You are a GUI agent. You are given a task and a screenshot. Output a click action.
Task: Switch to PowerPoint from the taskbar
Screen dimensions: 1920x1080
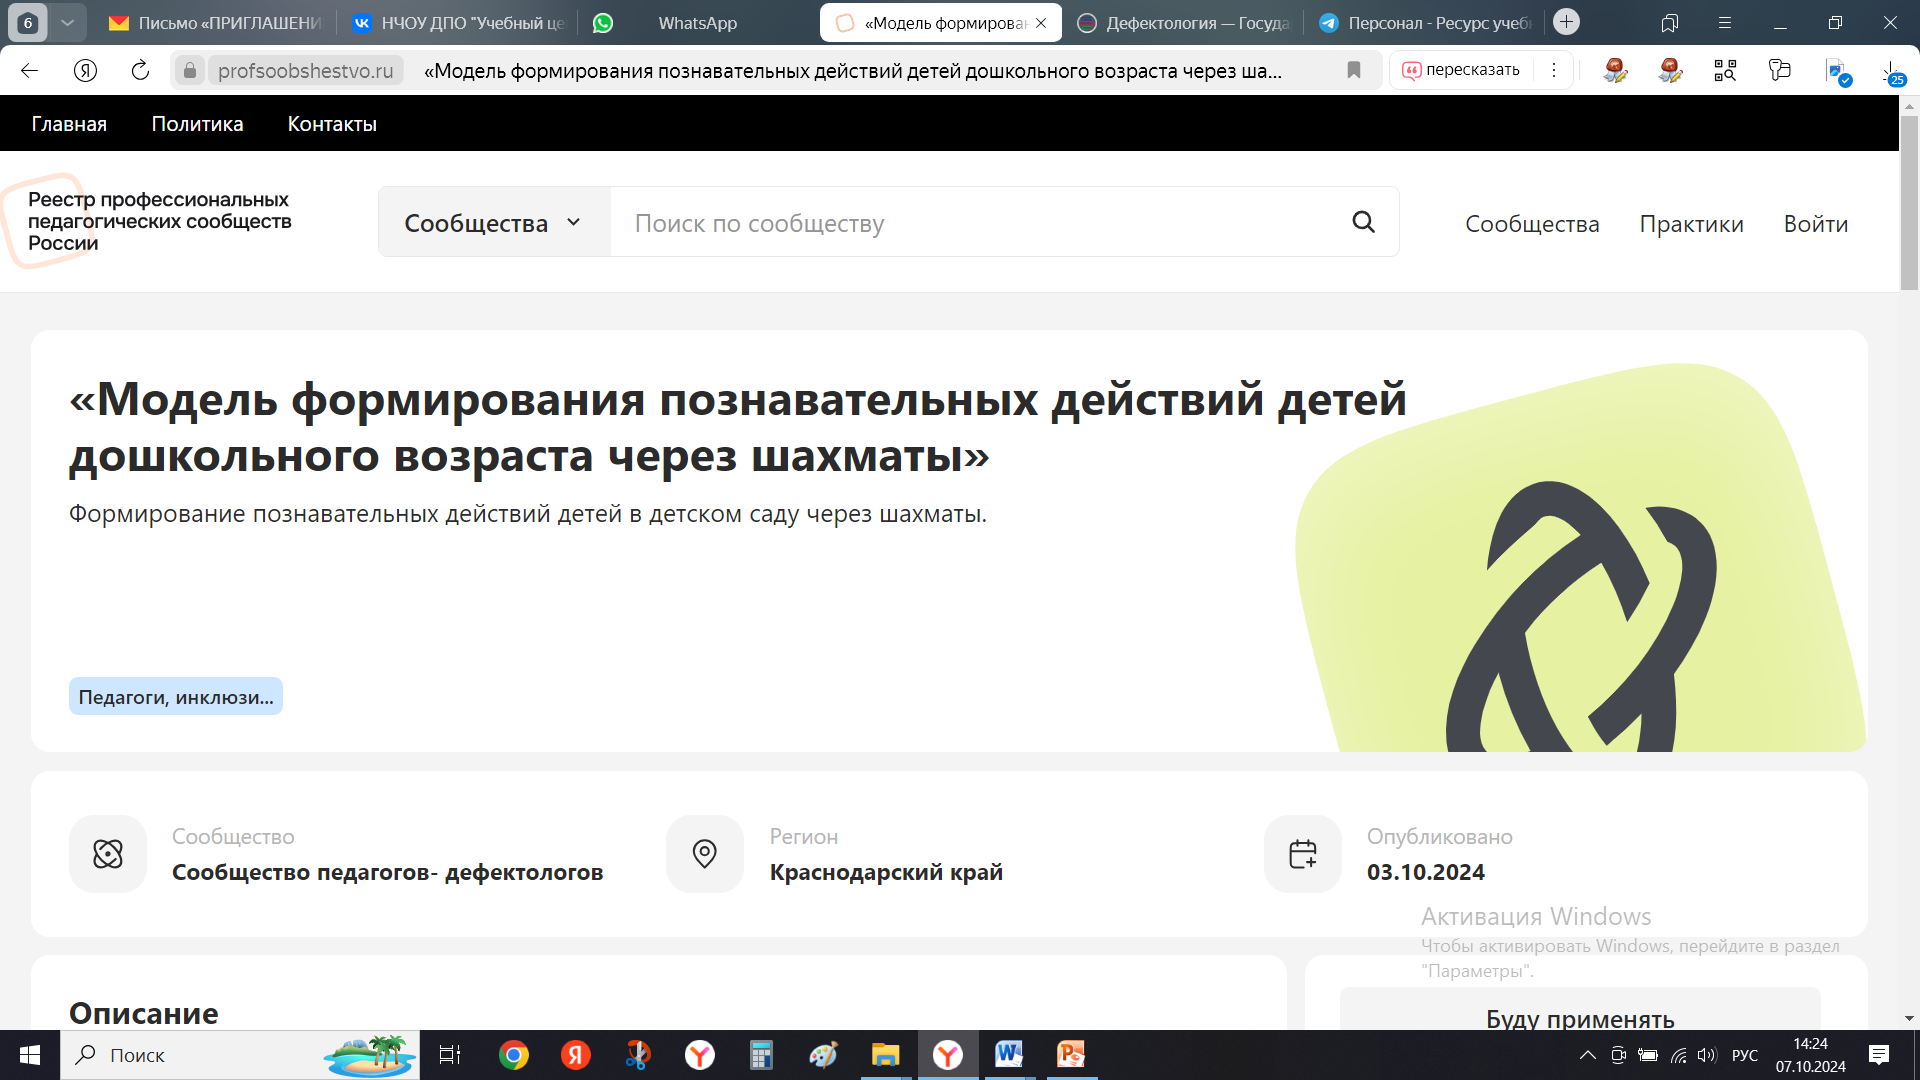(x=1071, y=1055)
